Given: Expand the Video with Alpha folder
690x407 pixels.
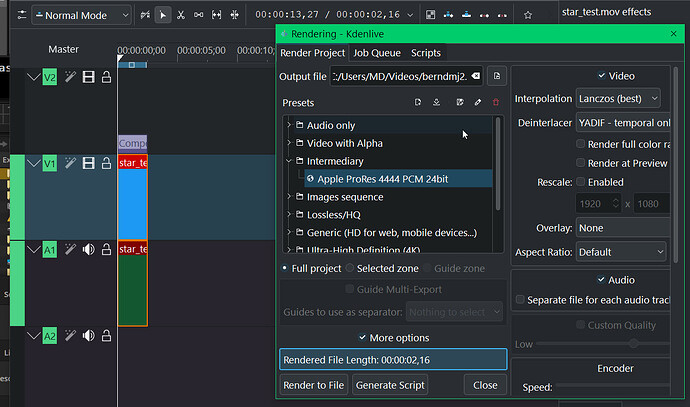Looking at the screenshot, I should tap(289, 143).
